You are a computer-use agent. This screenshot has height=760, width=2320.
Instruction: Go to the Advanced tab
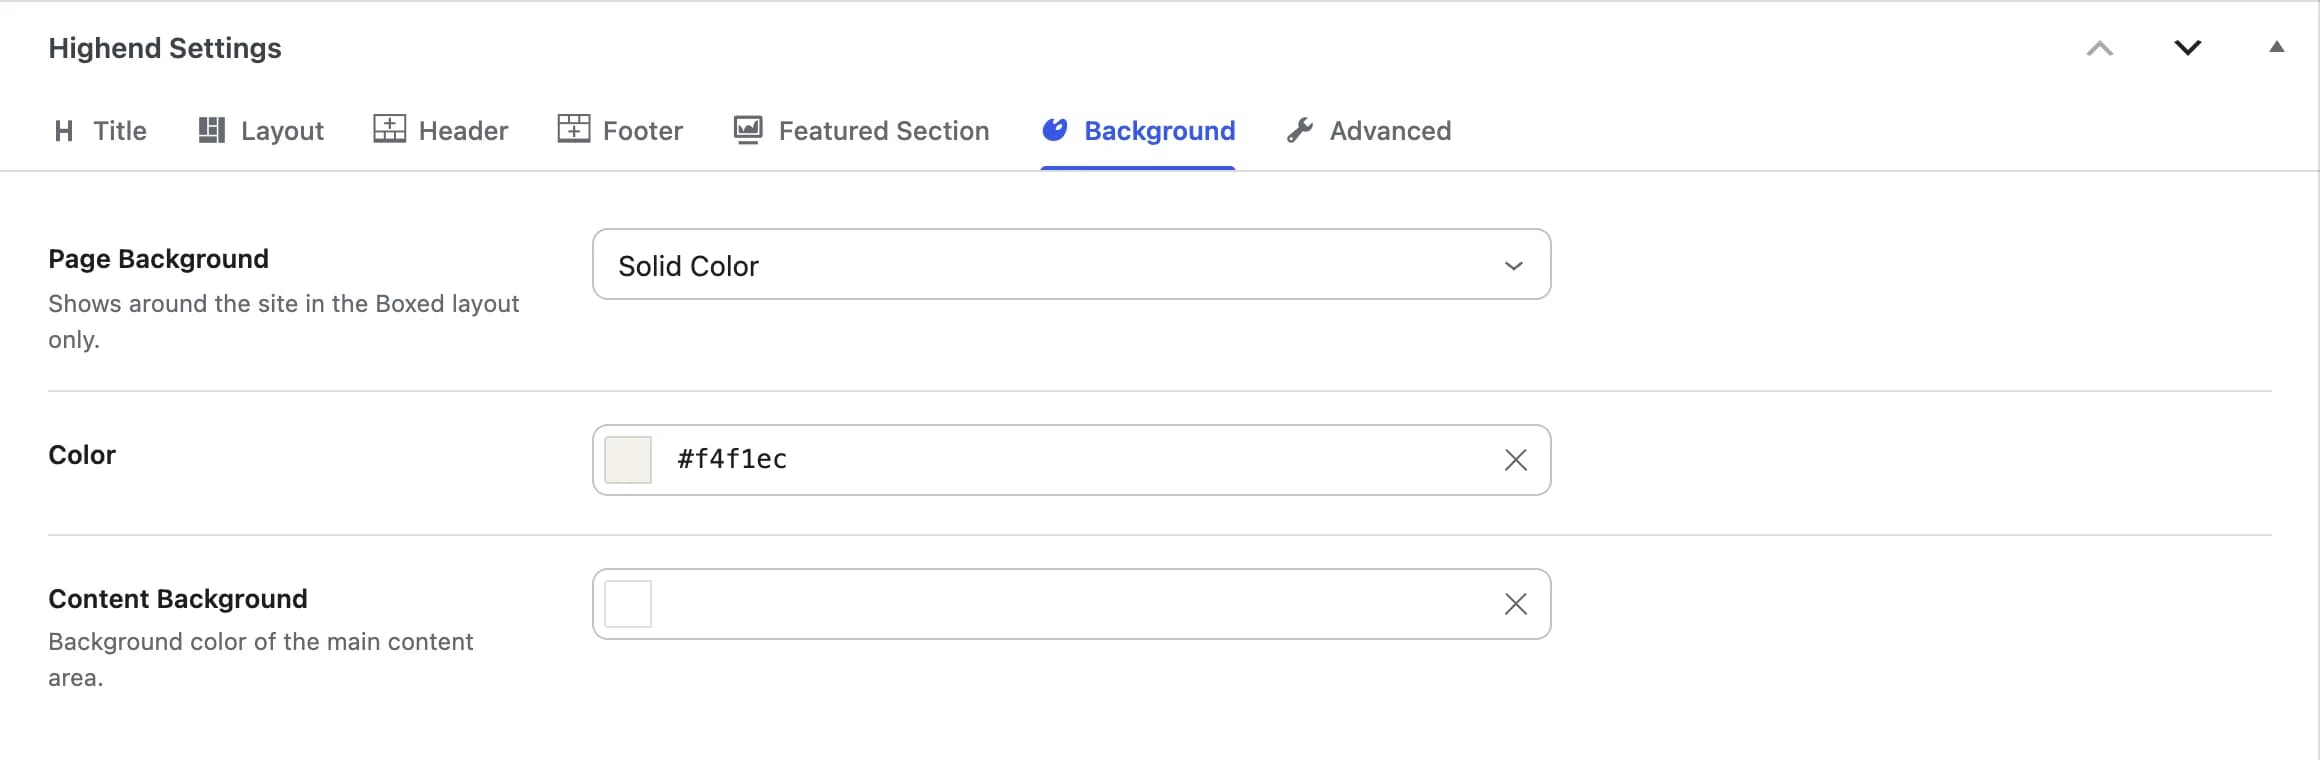(1368, 131)
